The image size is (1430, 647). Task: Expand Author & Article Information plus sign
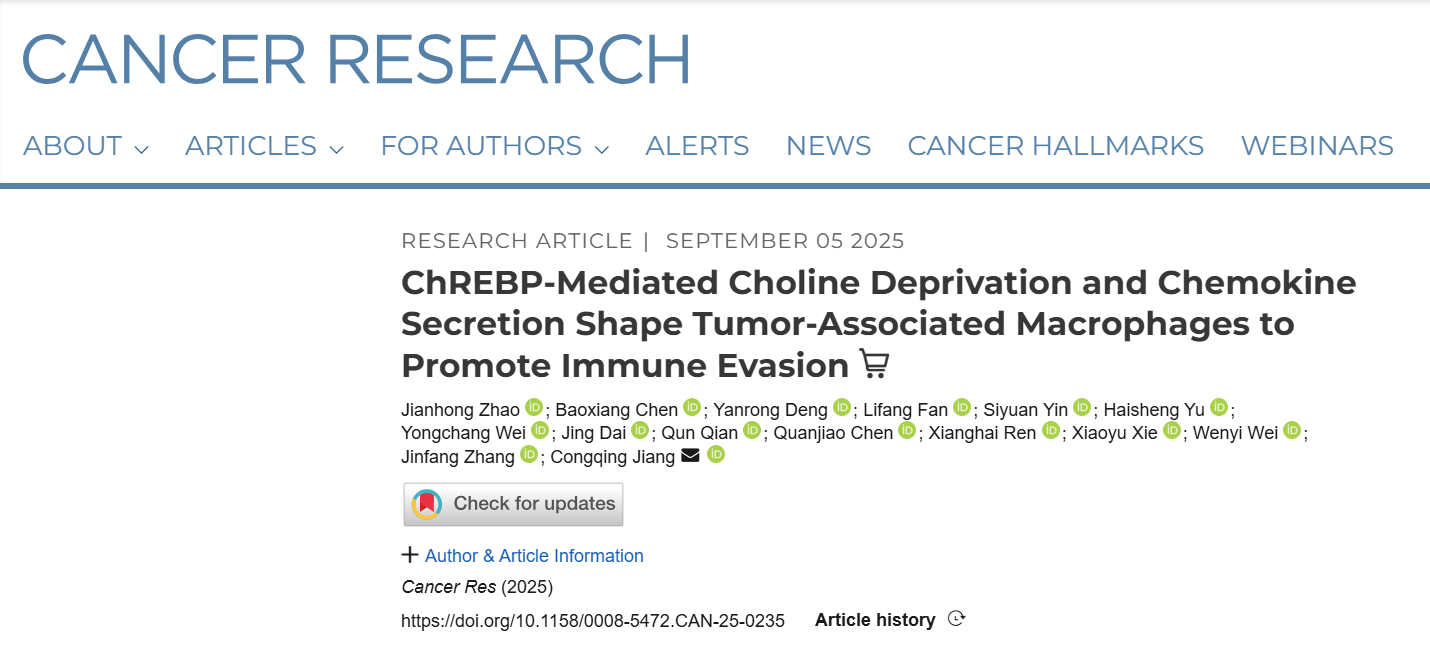(409, 555)
